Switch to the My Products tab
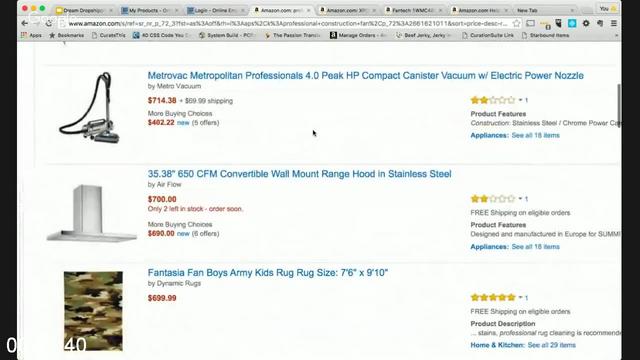The height and width of the screenshot is (360, 640). click(x=149, y=10)
